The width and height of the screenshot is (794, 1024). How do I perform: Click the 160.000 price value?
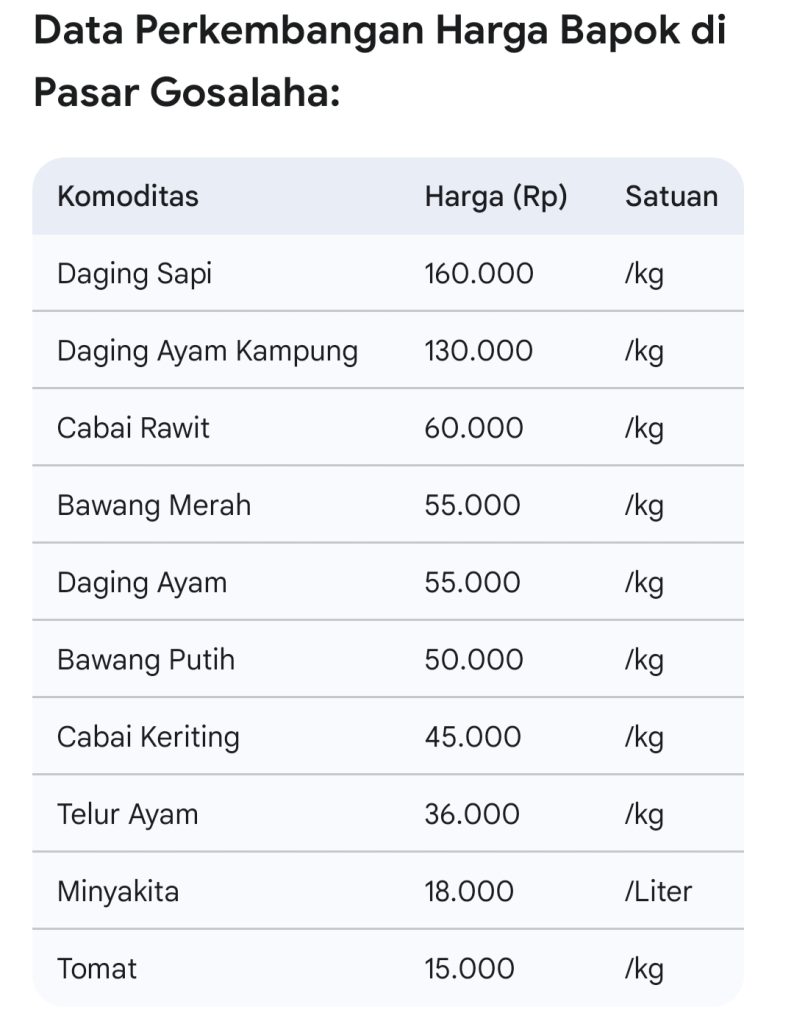pyautogui.click(x=479, y=274)
